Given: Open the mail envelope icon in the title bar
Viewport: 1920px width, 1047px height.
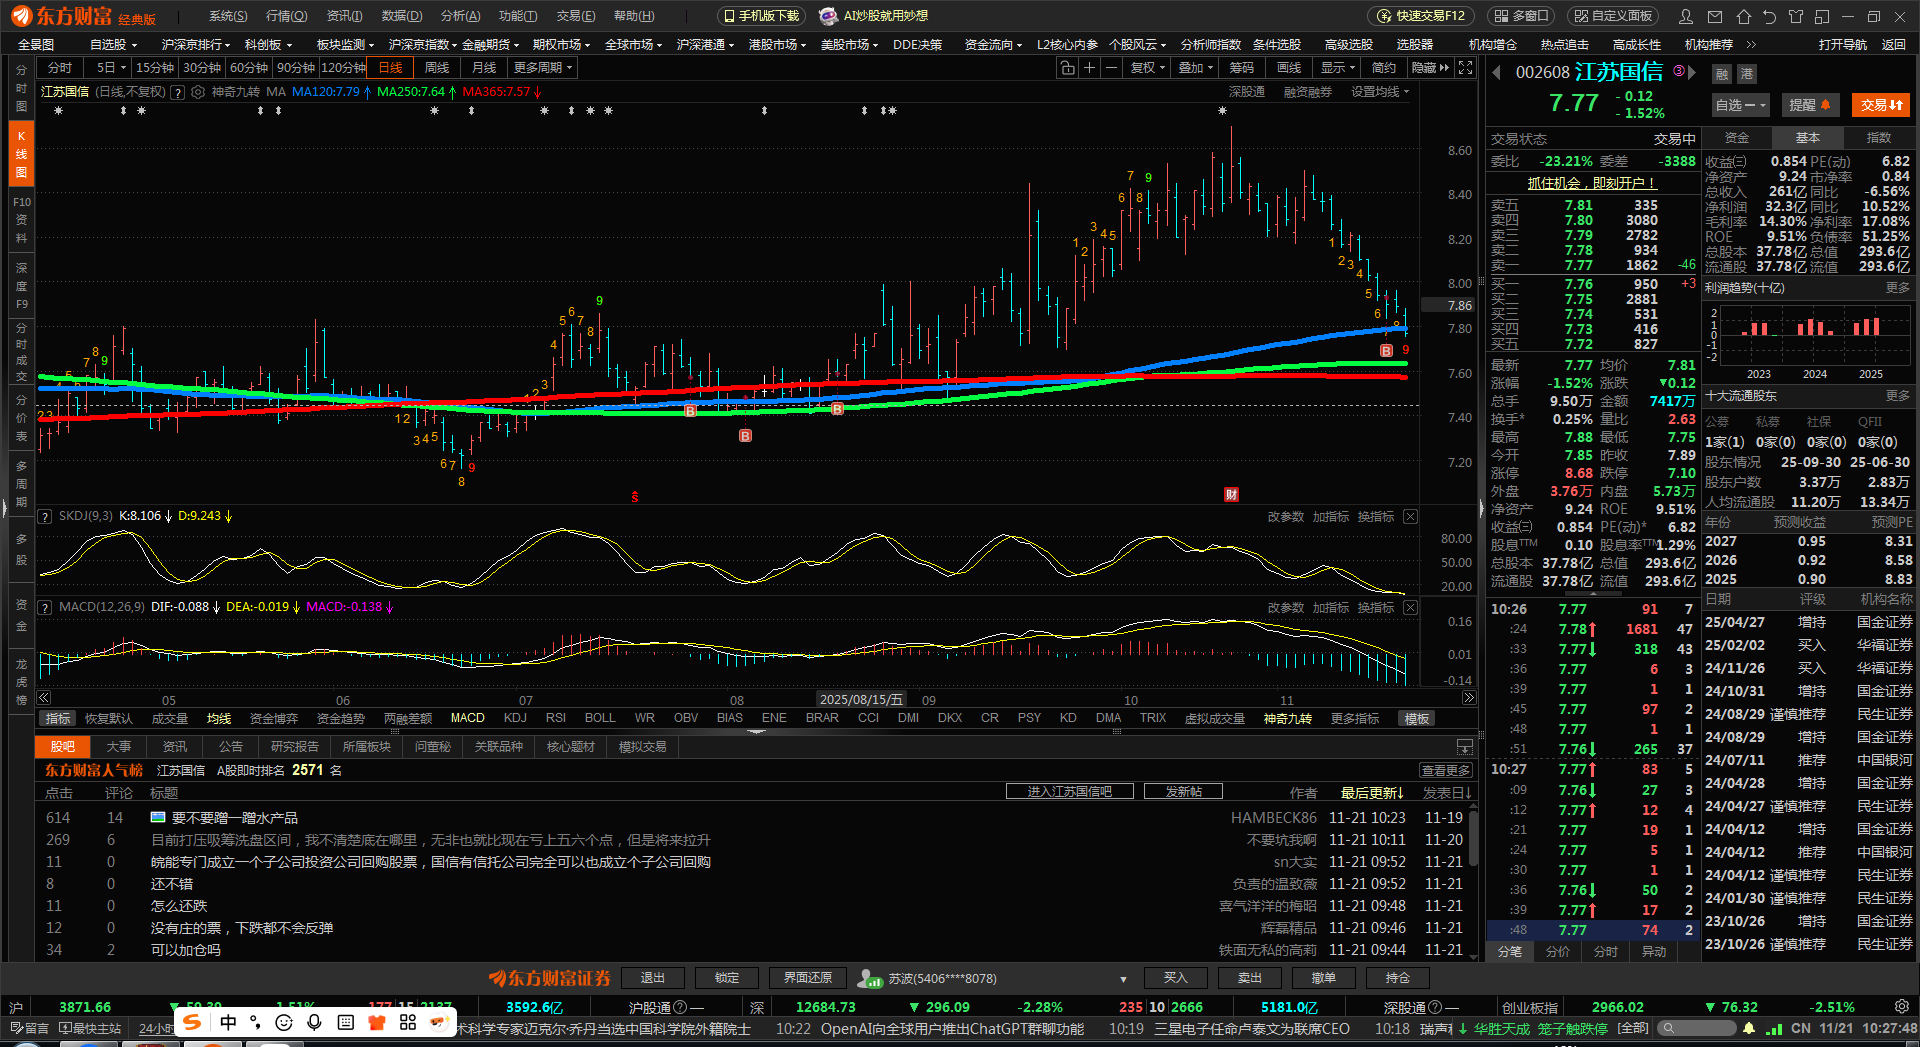Looking at the screenshot, I should (1715, 16).
